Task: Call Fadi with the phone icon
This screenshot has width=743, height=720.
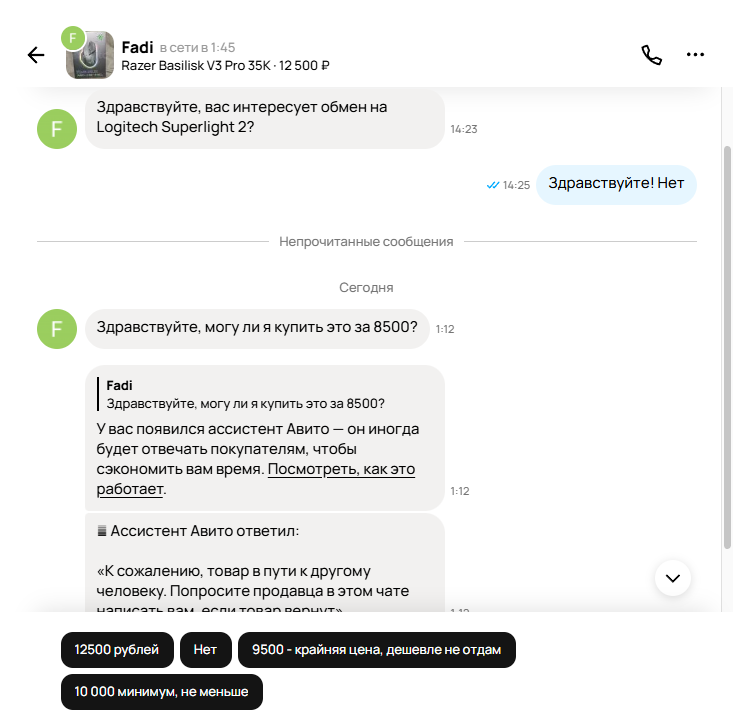Action: tap(651, 55)
